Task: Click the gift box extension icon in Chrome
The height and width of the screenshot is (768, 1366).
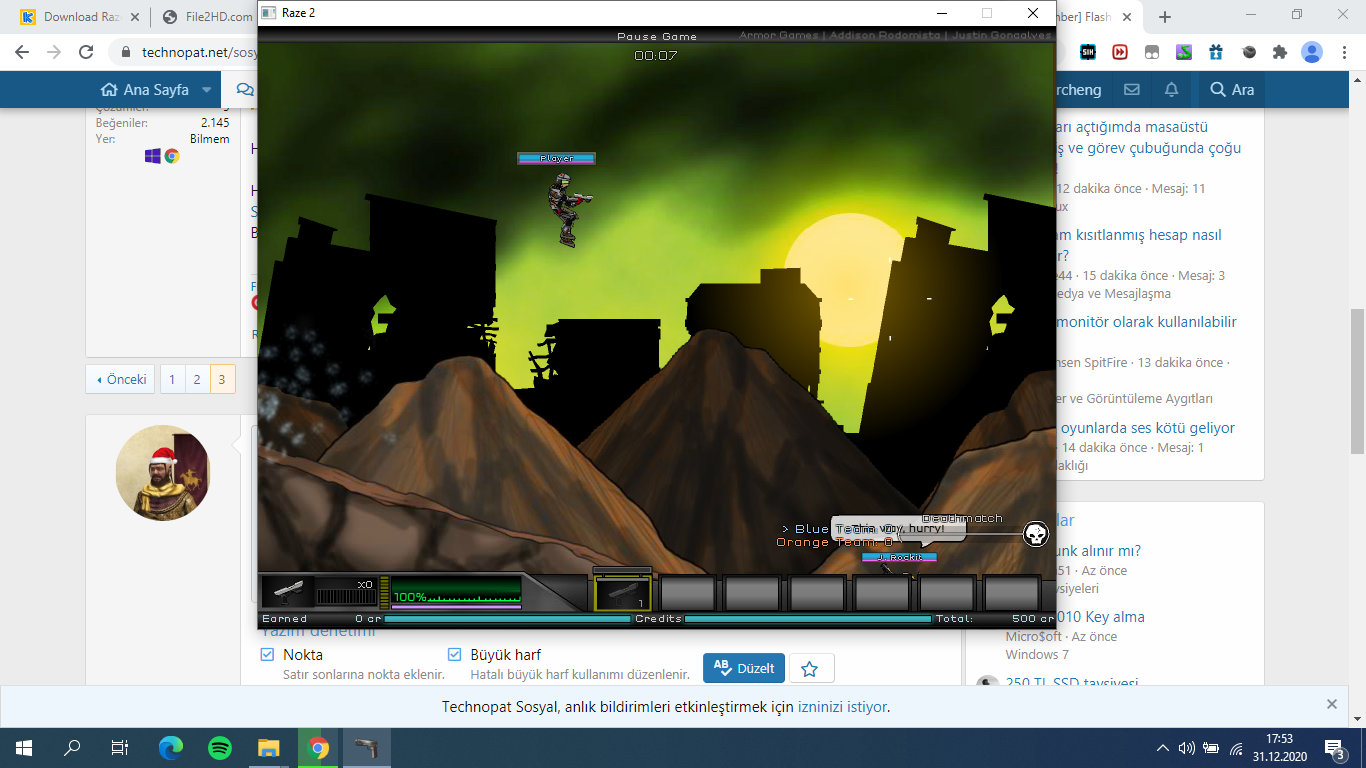Action: pos(1216,52)
